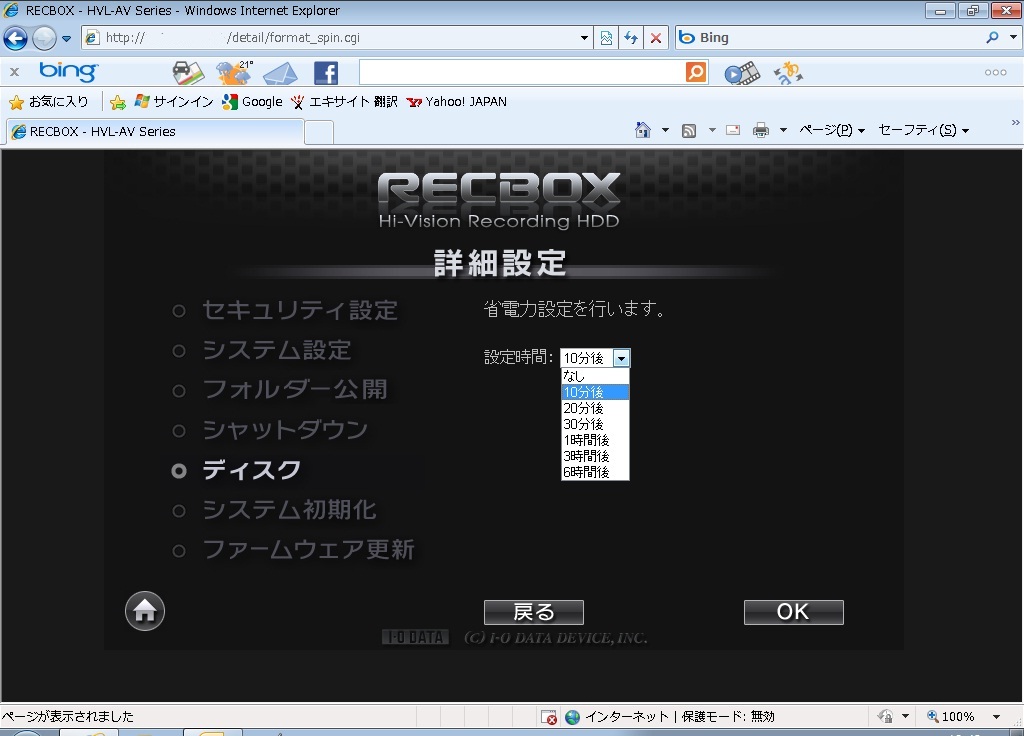Click the Facebook icon in Bing toolbar
1024x736 pixels.
point(326,73)
